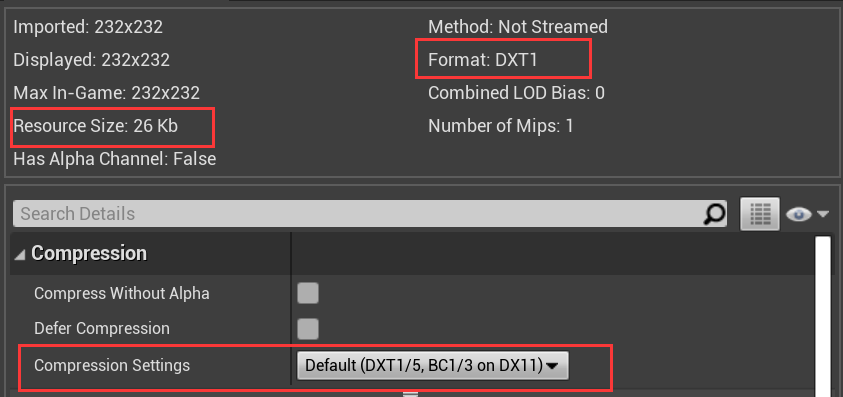Click the magnifier icon in Search Details
Image resolution: width=843 pixels, height=397 pixels.
(714, 215)
